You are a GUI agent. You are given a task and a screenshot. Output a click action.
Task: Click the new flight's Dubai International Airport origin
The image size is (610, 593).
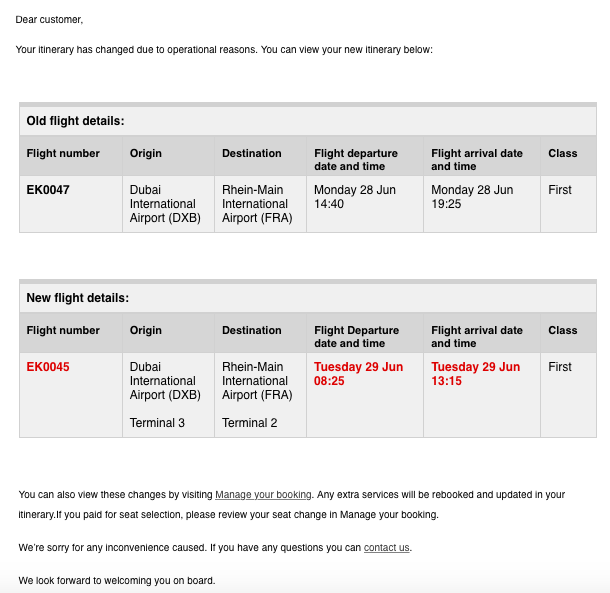[165, 381]
